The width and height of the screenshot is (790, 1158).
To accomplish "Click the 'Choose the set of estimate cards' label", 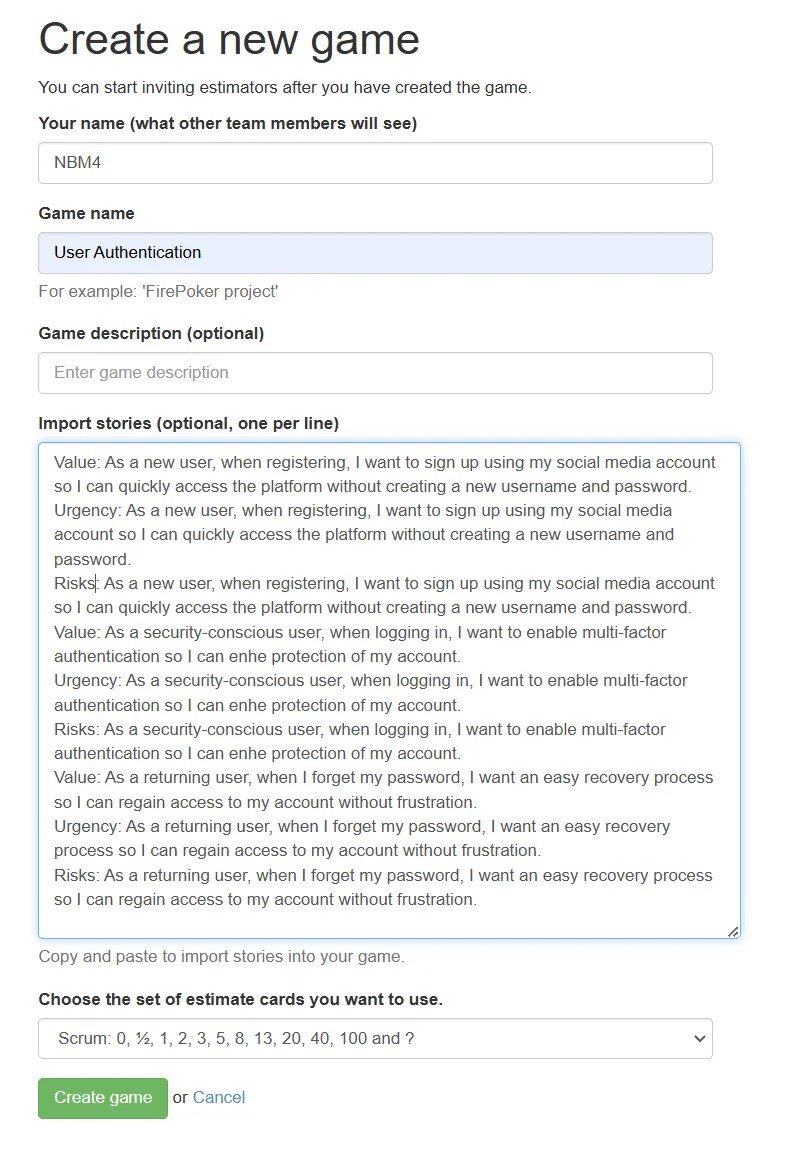I will (241, 999).
